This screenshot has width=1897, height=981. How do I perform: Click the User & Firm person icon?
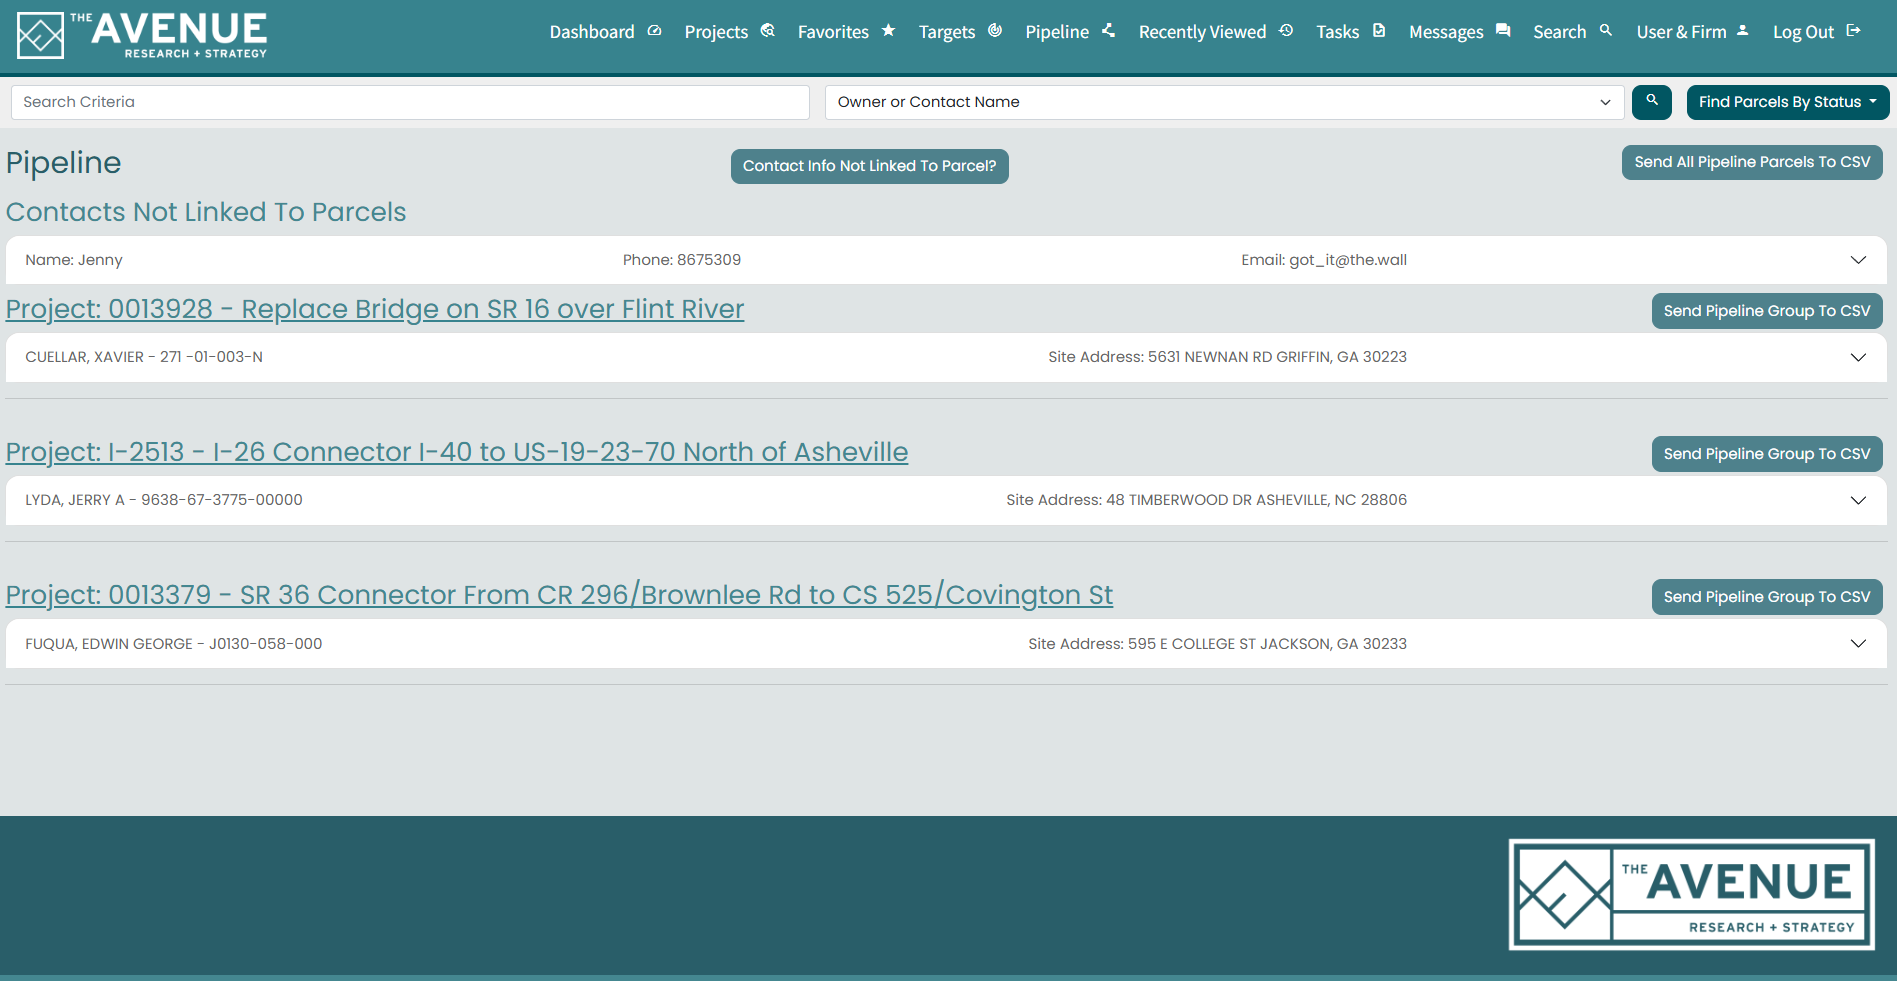click(x=1743, y=31)
